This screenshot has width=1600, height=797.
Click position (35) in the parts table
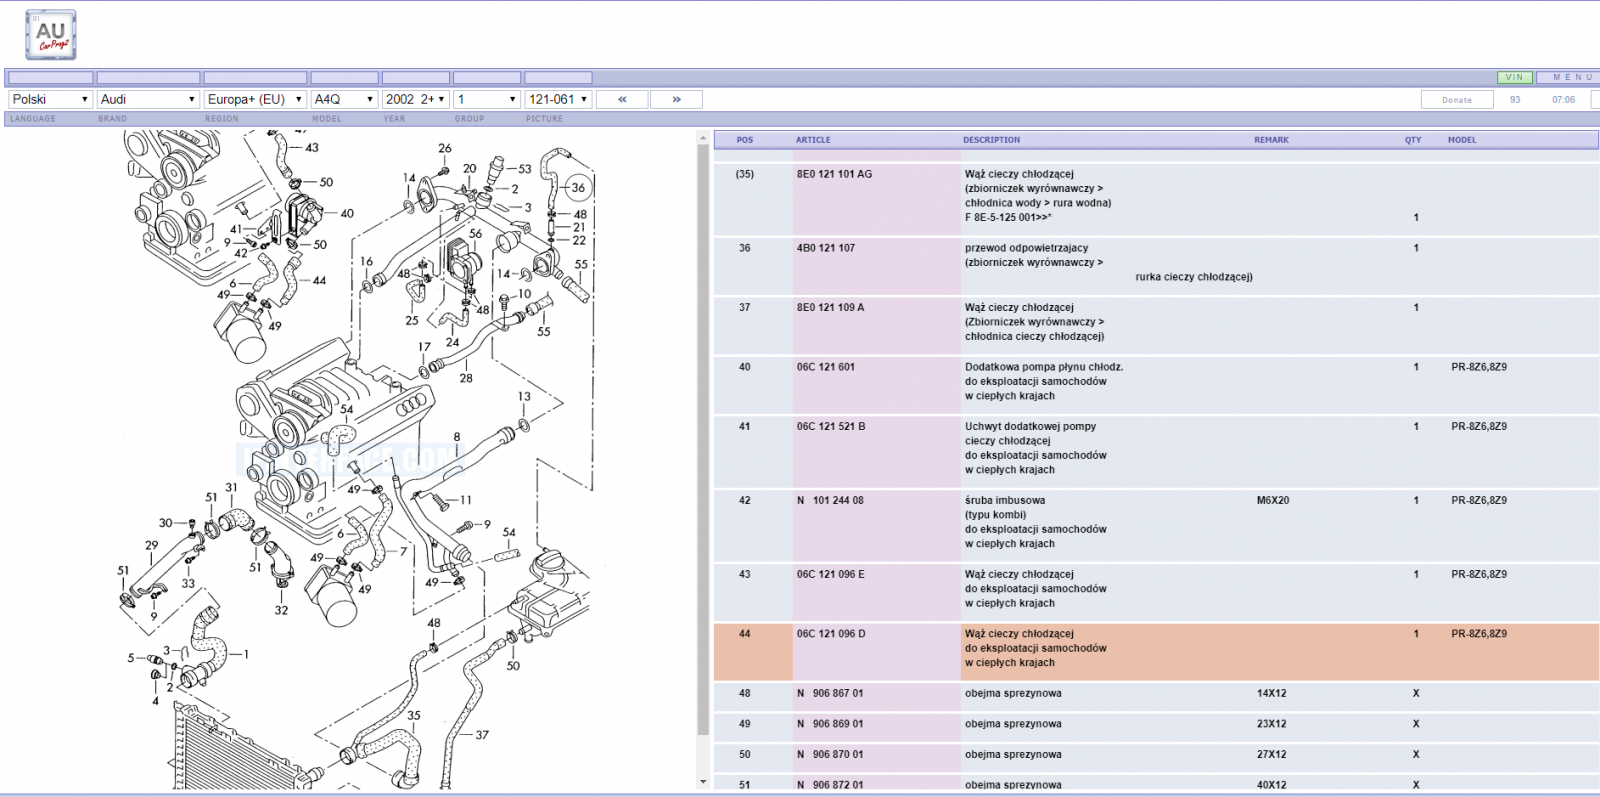[x=745, y=174]
